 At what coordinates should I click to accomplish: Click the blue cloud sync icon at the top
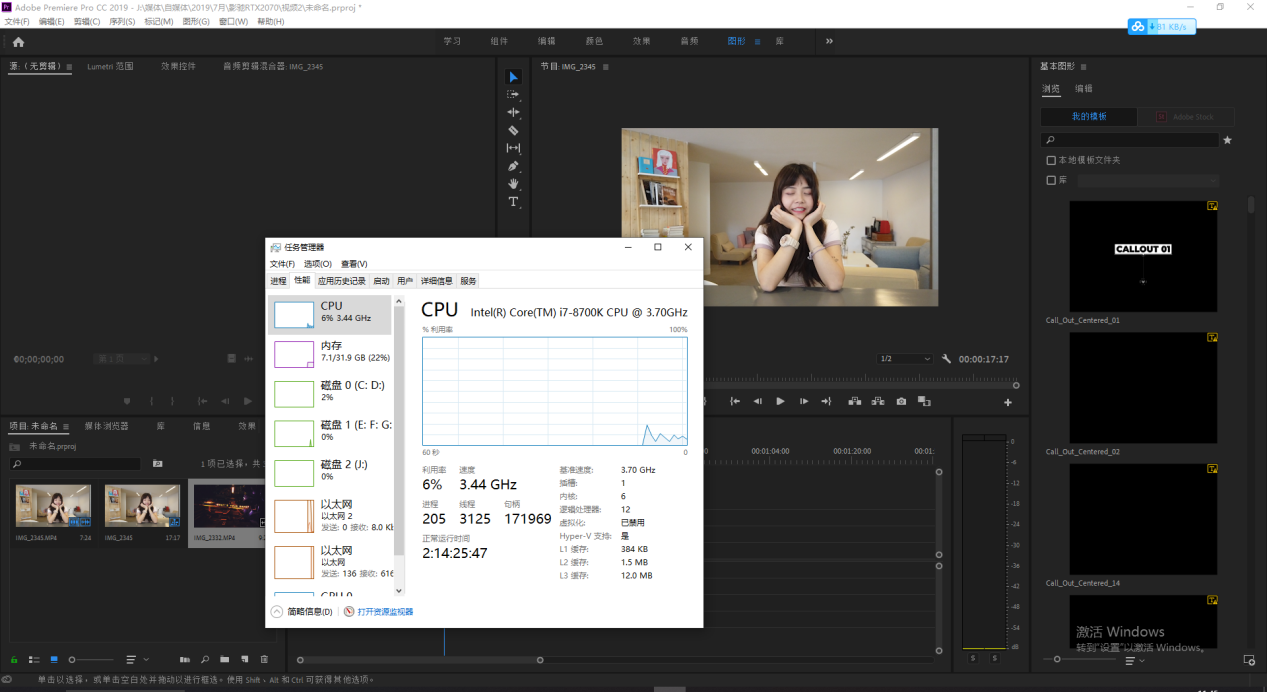(x=1138, y=27)
